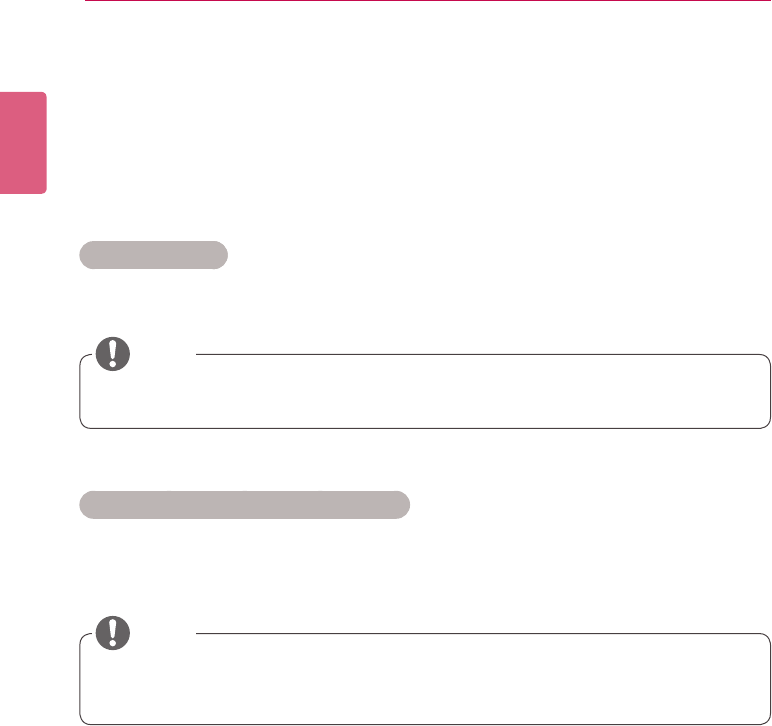Click the long gray heading bar

(x=244, y=505)
